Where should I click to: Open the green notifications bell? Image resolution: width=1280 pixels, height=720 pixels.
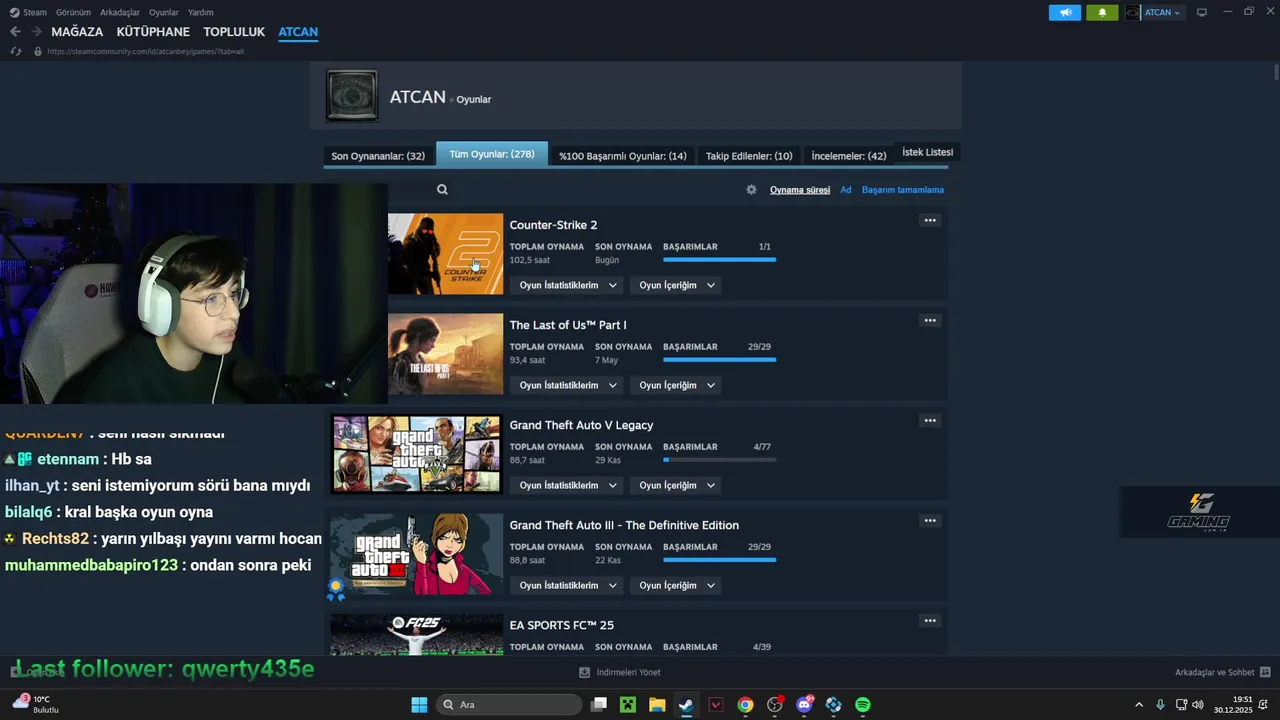tap(1102, 12)
